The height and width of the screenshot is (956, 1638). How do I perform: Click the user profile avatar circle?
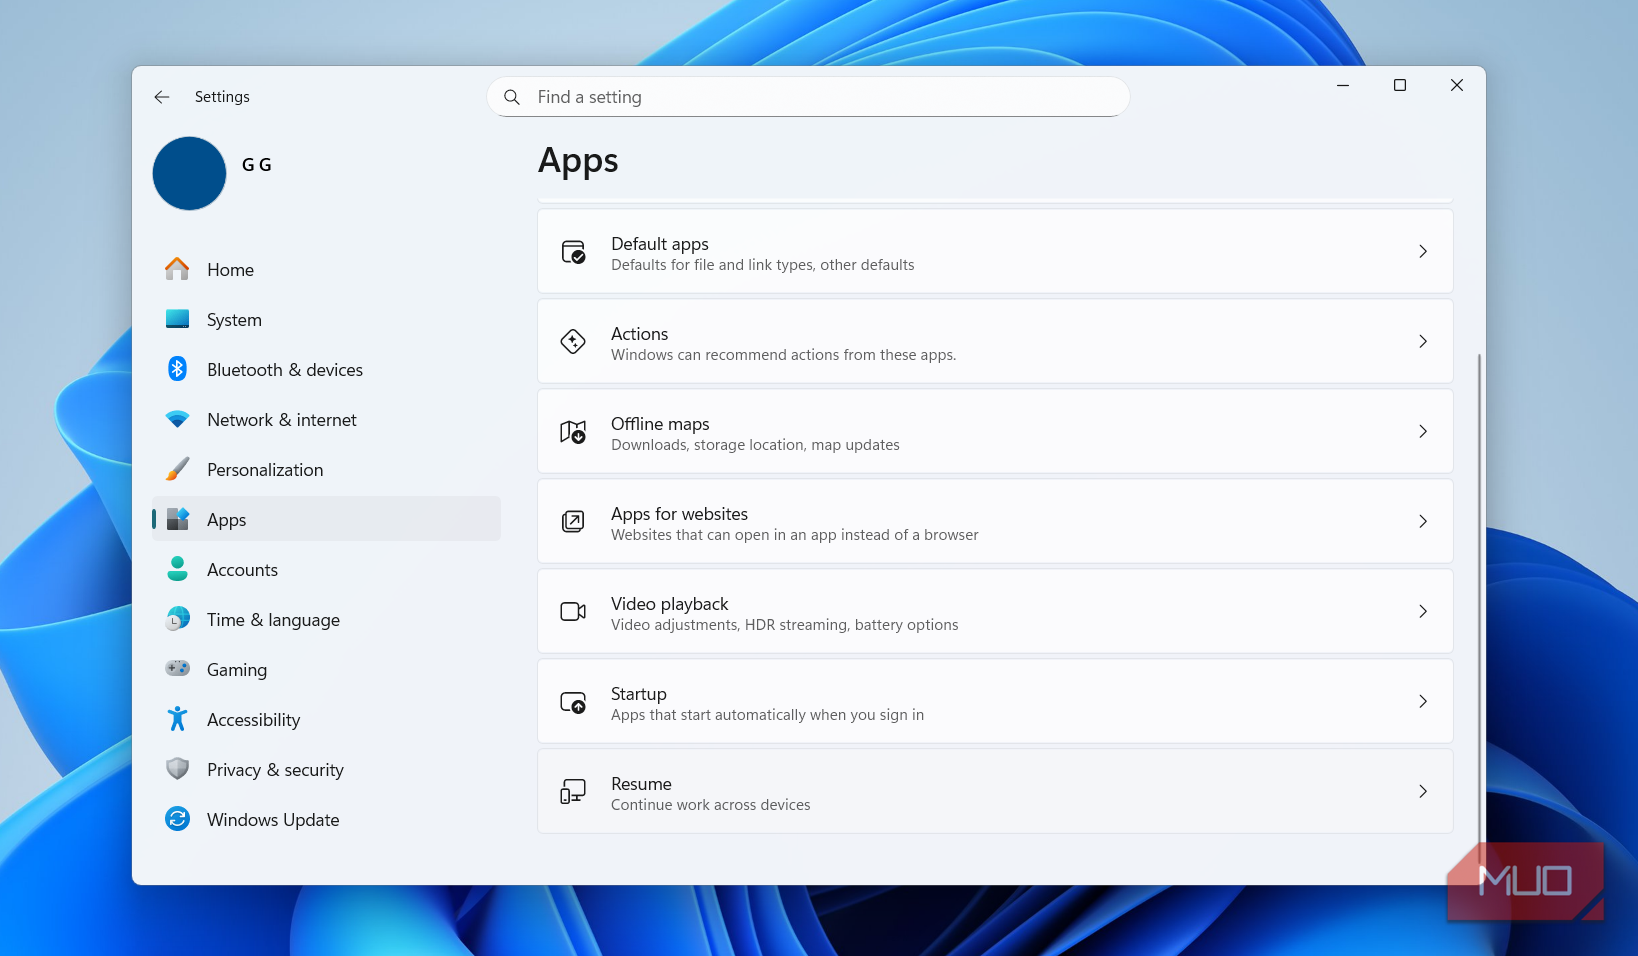pyautogui.click(x=189, y=174)
